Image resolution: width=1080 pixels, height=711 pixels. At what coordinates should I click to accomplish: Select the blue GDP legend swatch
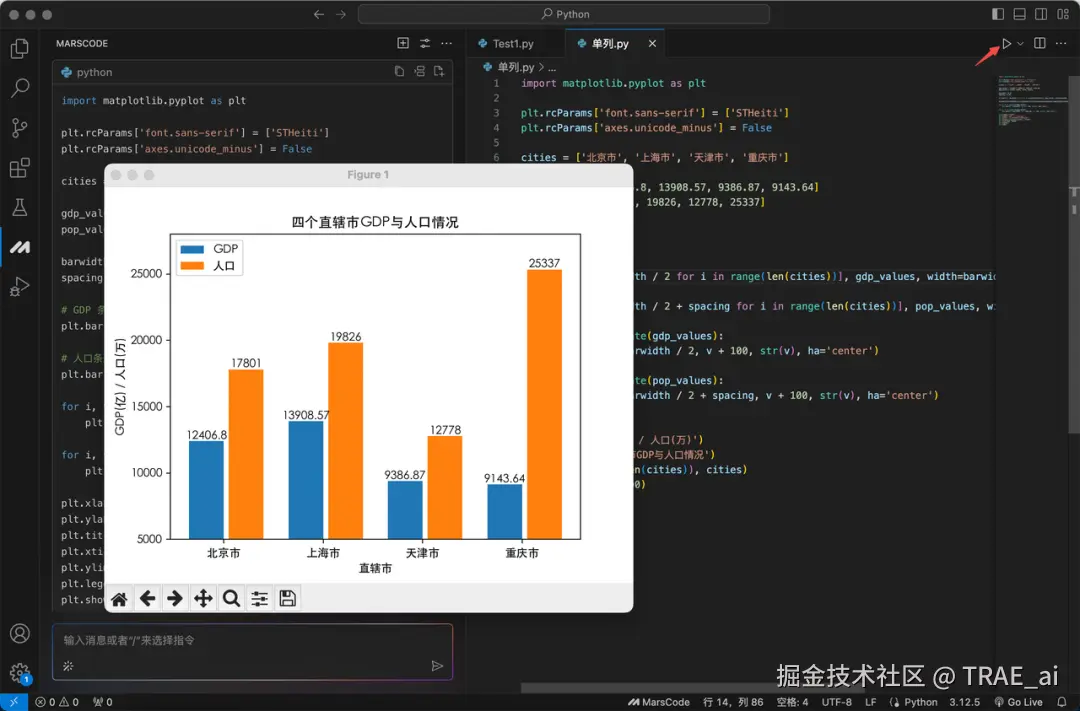pos(192,249)
